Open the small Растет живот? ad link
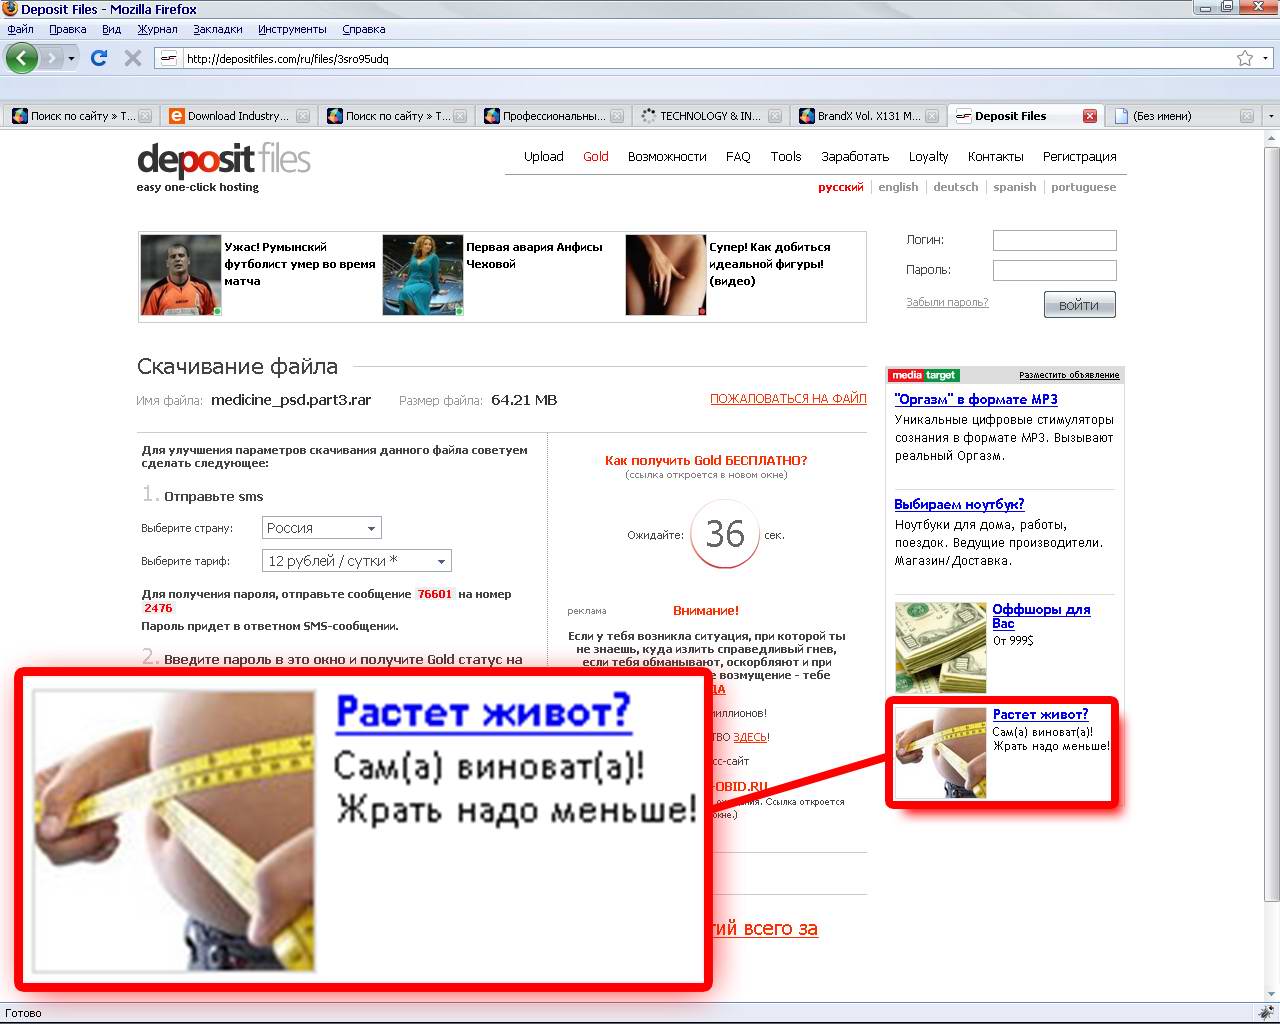1280x1024 pixels. [1040, 714]
